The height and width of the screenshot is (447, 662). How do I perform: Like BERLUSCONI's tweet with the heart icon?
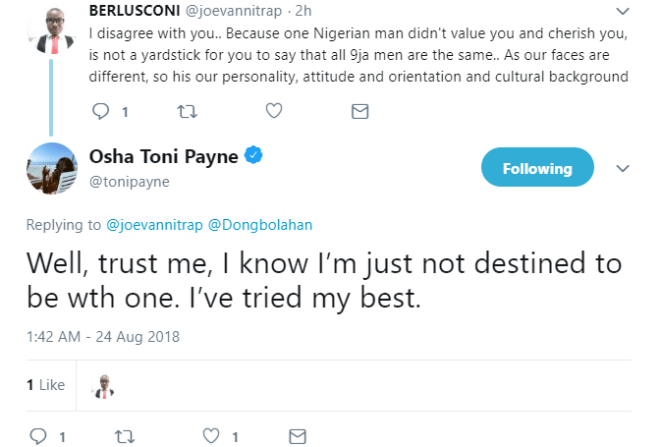[273, 112]
